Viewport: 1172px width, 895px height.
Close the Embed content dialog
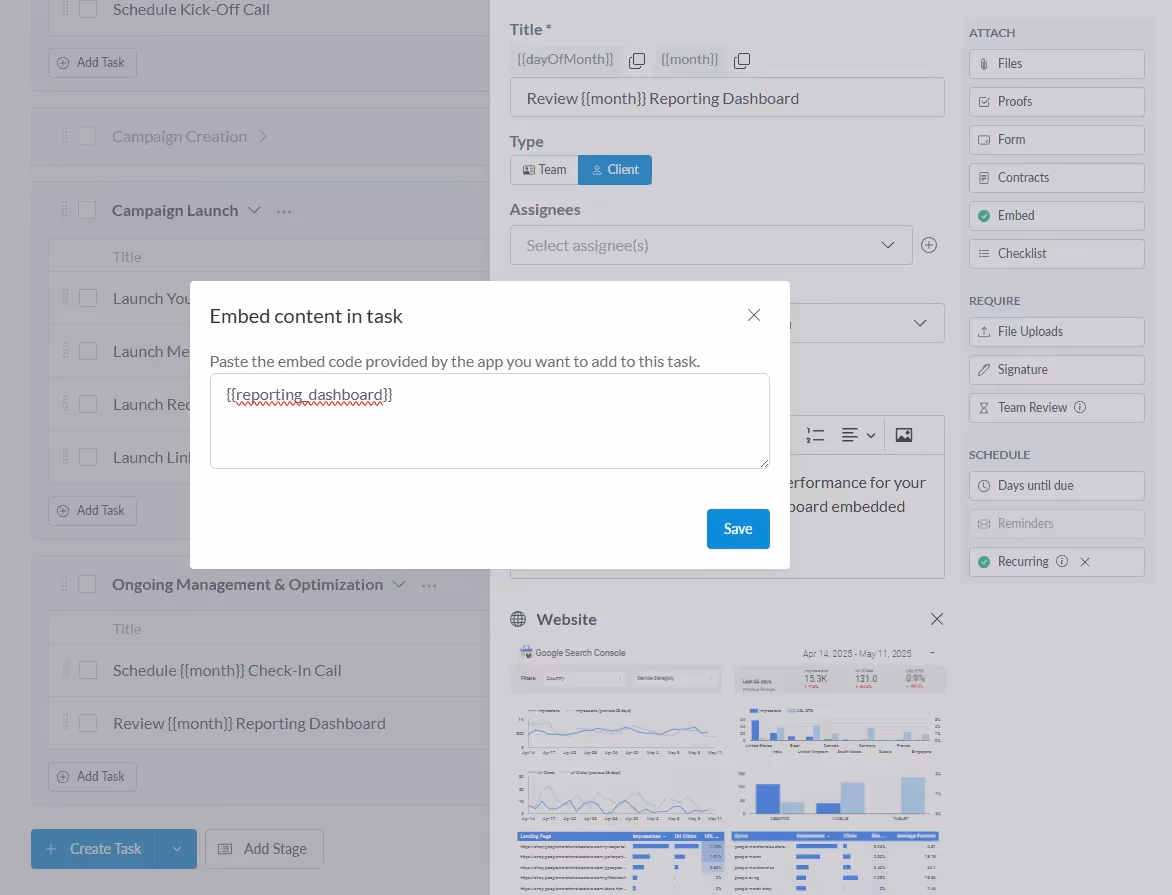(753, 315)
